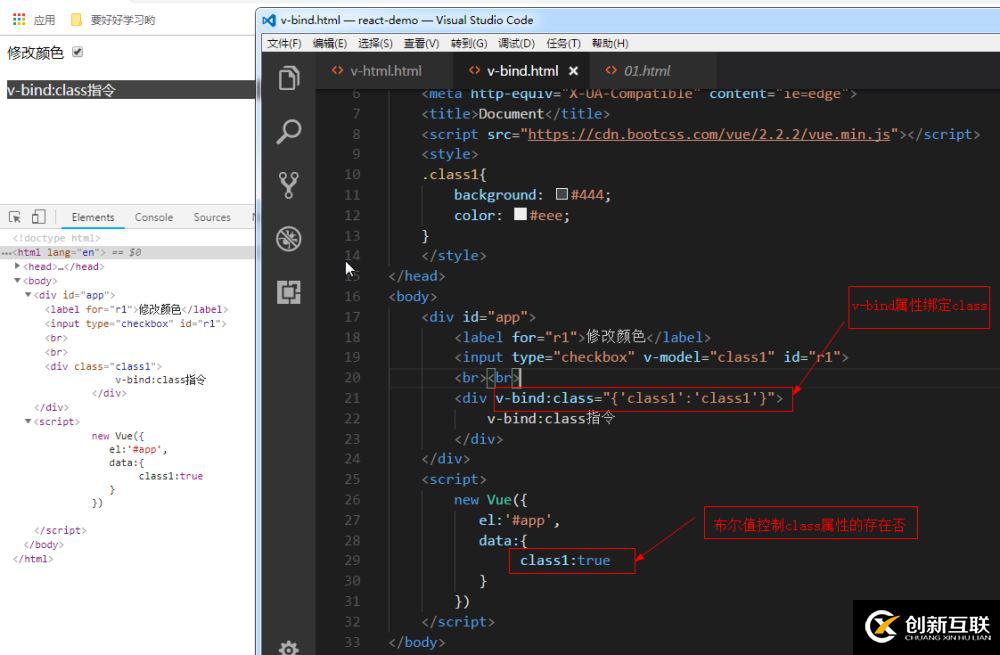This screenshot has width=1000, height=655.
Task: Click the Chrome apps grid icon
Action: tap(19, 20)
